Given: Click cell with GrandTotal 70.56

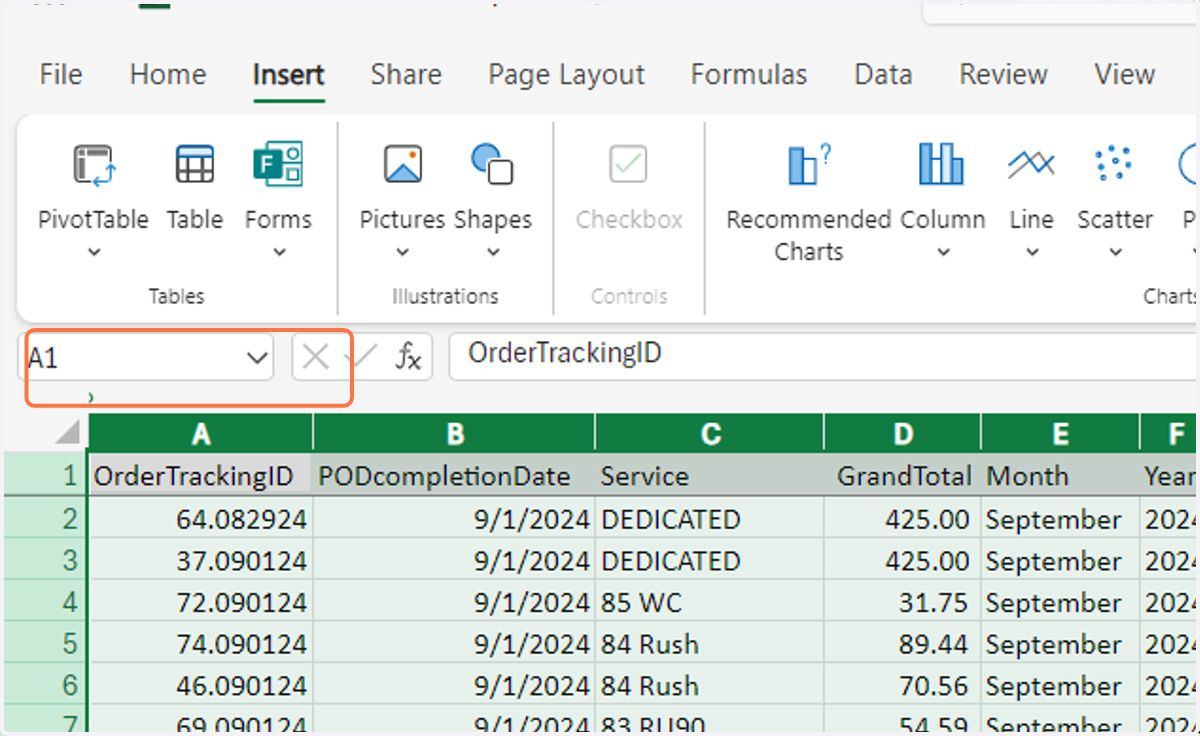Looking at the screenshot, I should tap(903, 687).
